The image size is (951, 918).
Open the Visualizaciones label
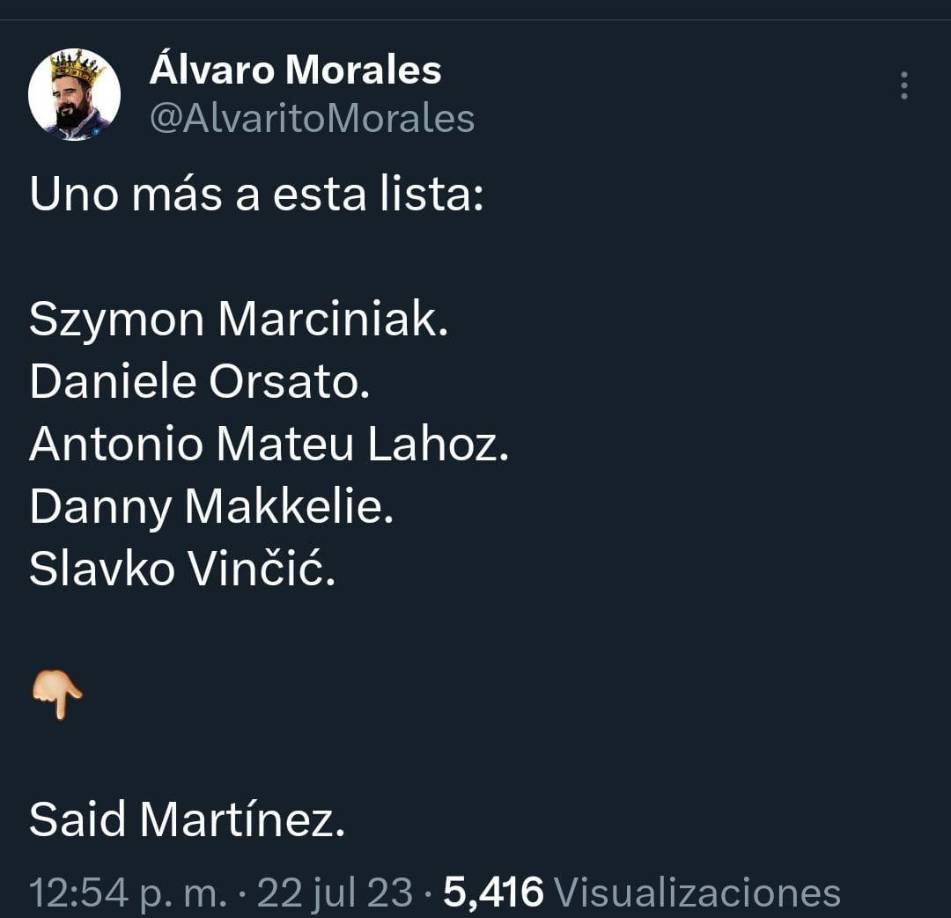(x=696, y=891)
